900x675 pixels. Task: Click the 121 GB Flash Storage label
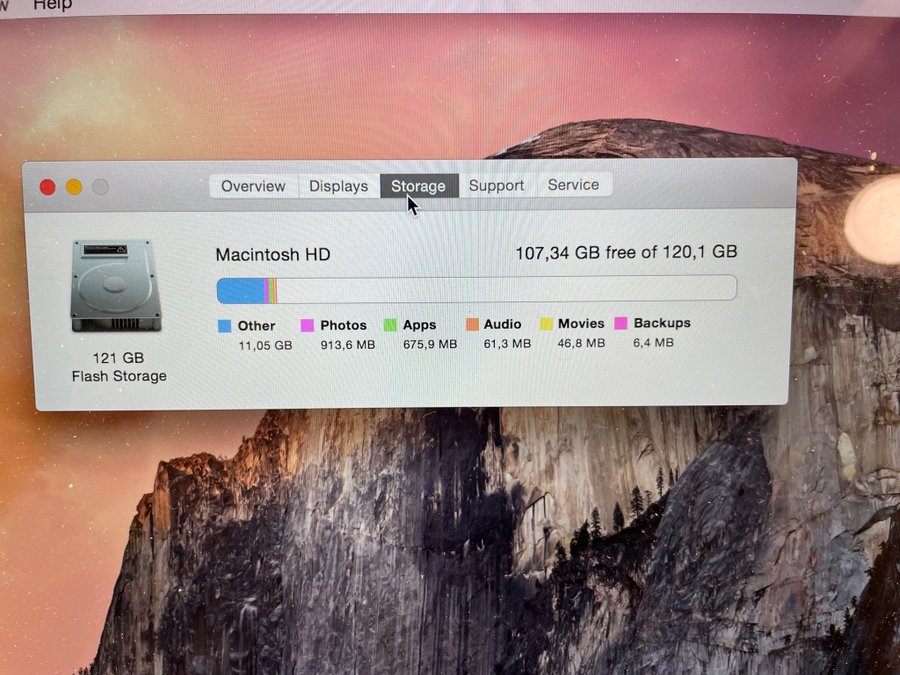tap(119, 367)
